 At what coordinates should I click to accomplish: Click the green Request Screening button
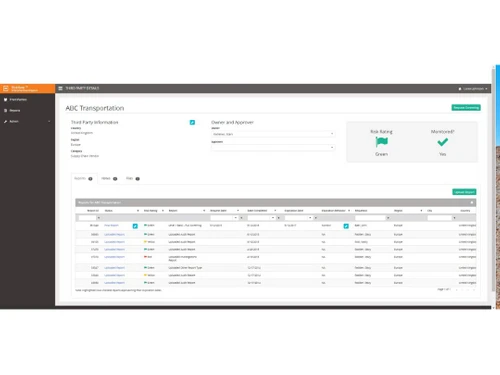click(x=466, y=108)
